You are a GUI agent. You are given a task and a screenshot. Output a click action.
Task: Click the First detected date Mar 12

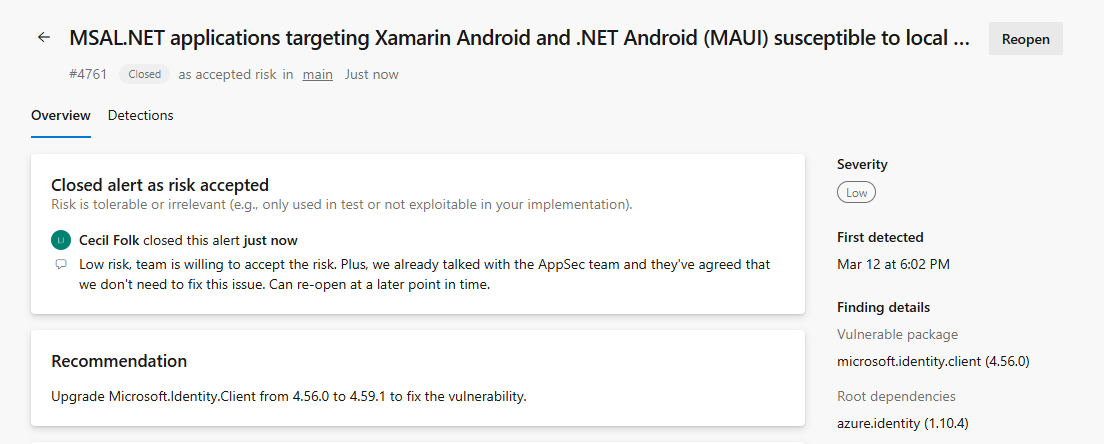[893, 265]
